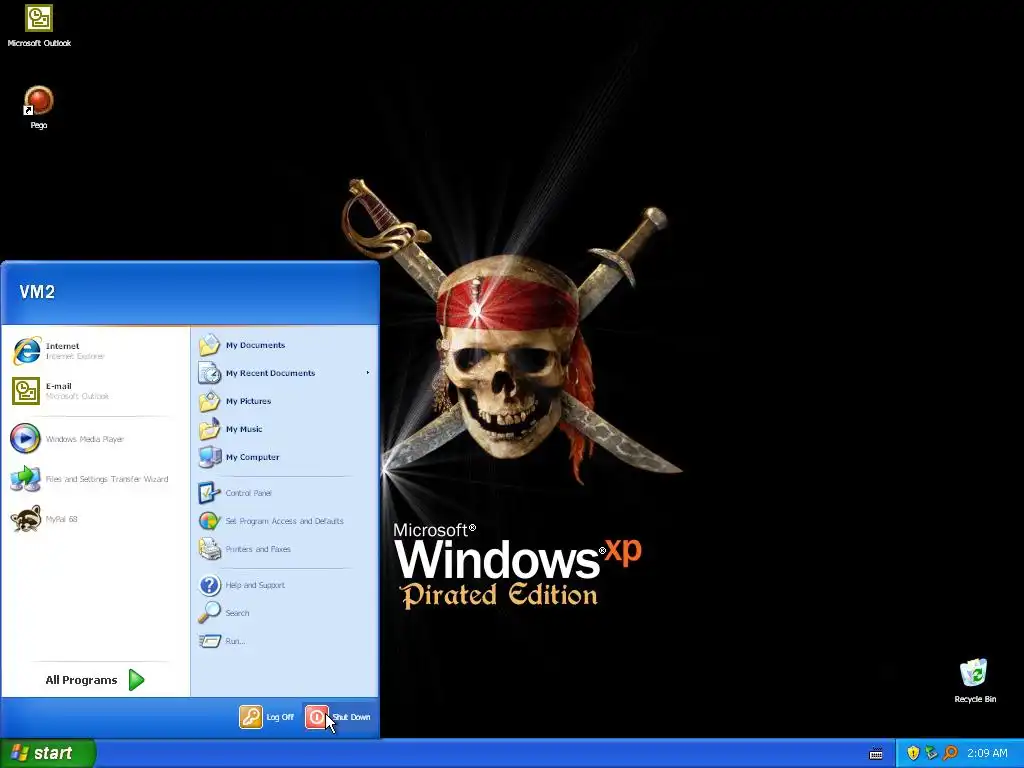Launch MyPal 68 browser
The image size is (1024, 768).
click(x=95, y=519)
